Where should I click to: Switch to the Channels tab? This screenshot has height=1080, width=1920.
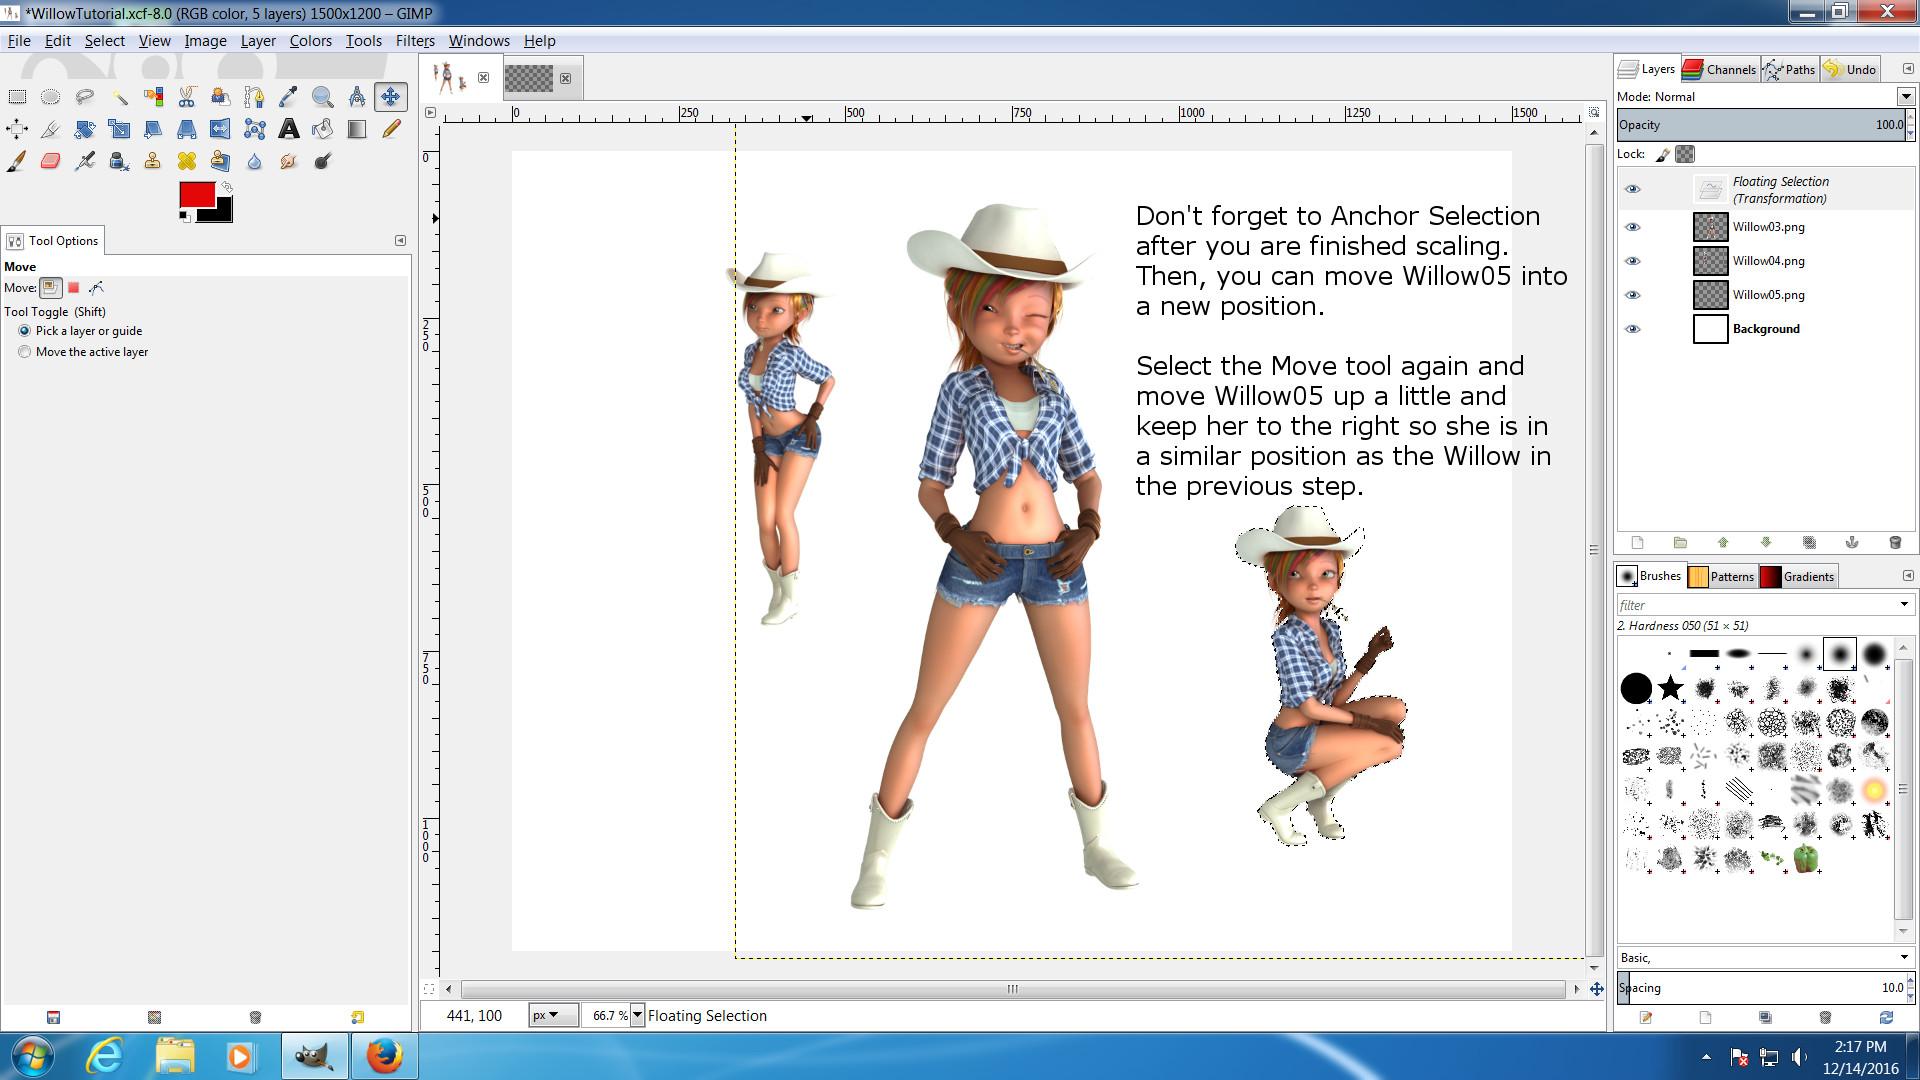pyautogui.click(x=1720, y=69)
